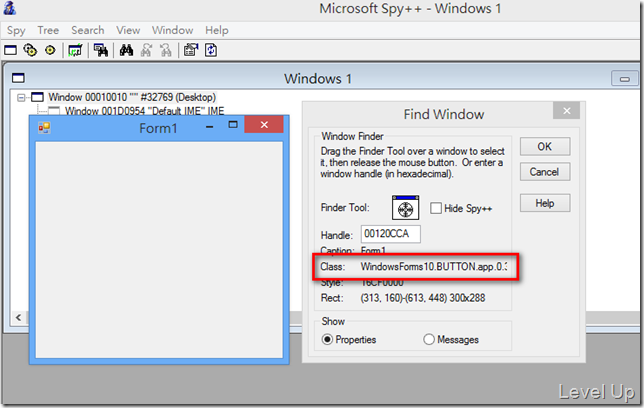This screenshot has height=408, width=644.
Task: Click the Log Messages toolbar icon
Action: (x=75, y=51)
